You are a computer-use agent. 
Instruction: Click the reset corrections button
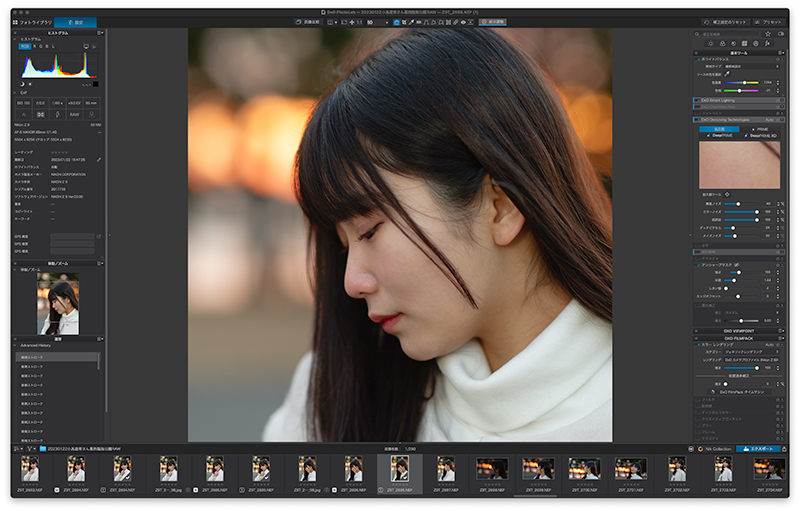pyautogui.click(x=725, y=22)
